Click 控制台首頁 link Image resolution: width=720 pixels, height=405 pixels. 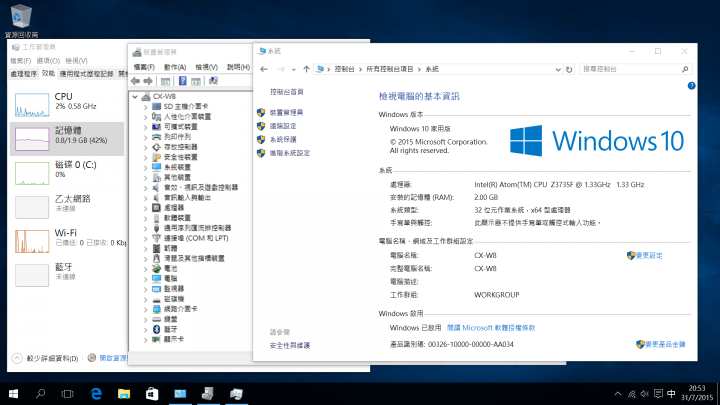[x=287, y=92]
